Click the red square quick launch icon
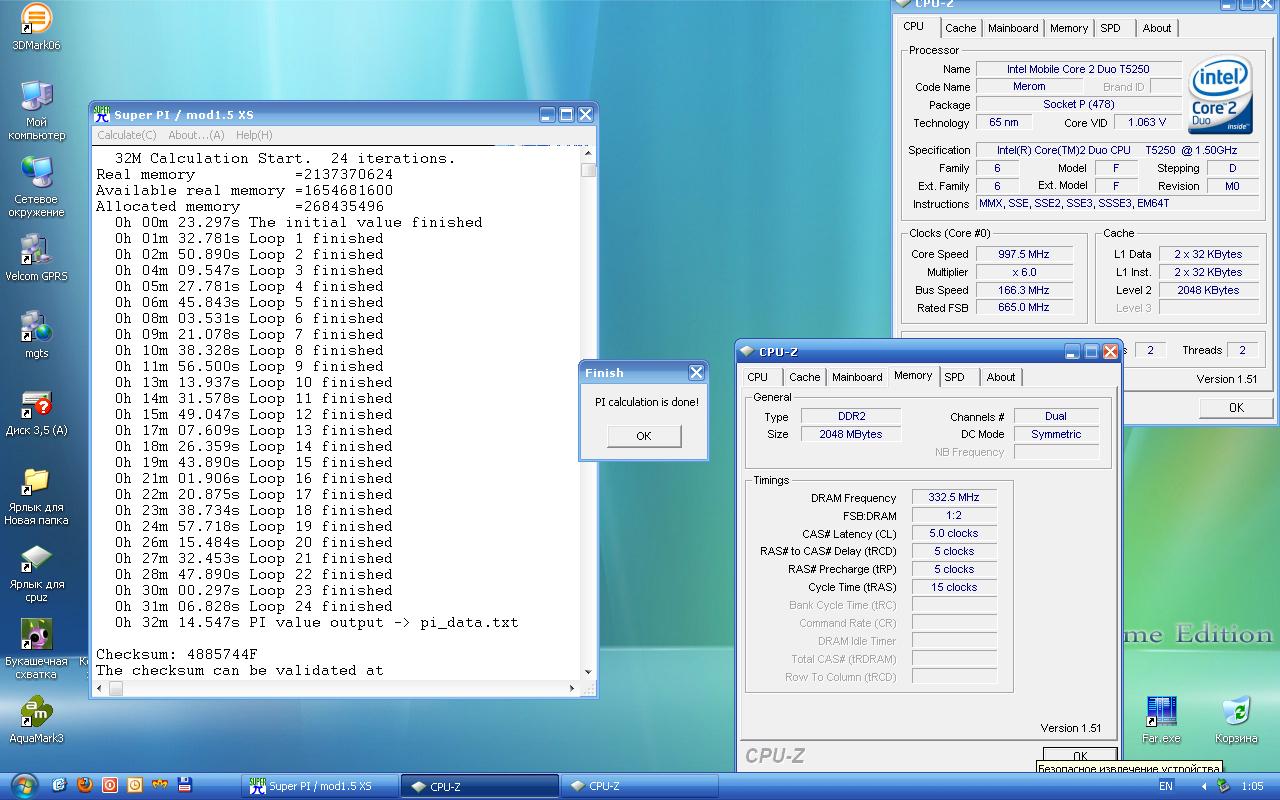This screenshot has width=1280, height=800. [110, 785]
